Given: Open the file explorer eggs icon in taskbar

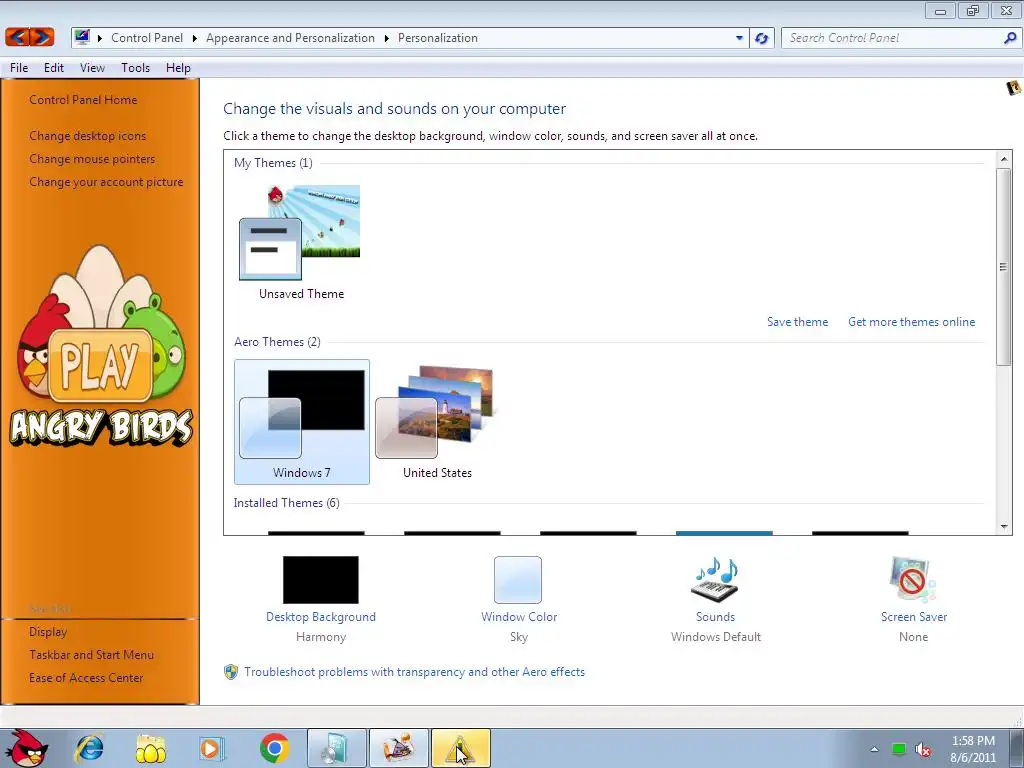Looking at the screenshot, I should 151,748.
